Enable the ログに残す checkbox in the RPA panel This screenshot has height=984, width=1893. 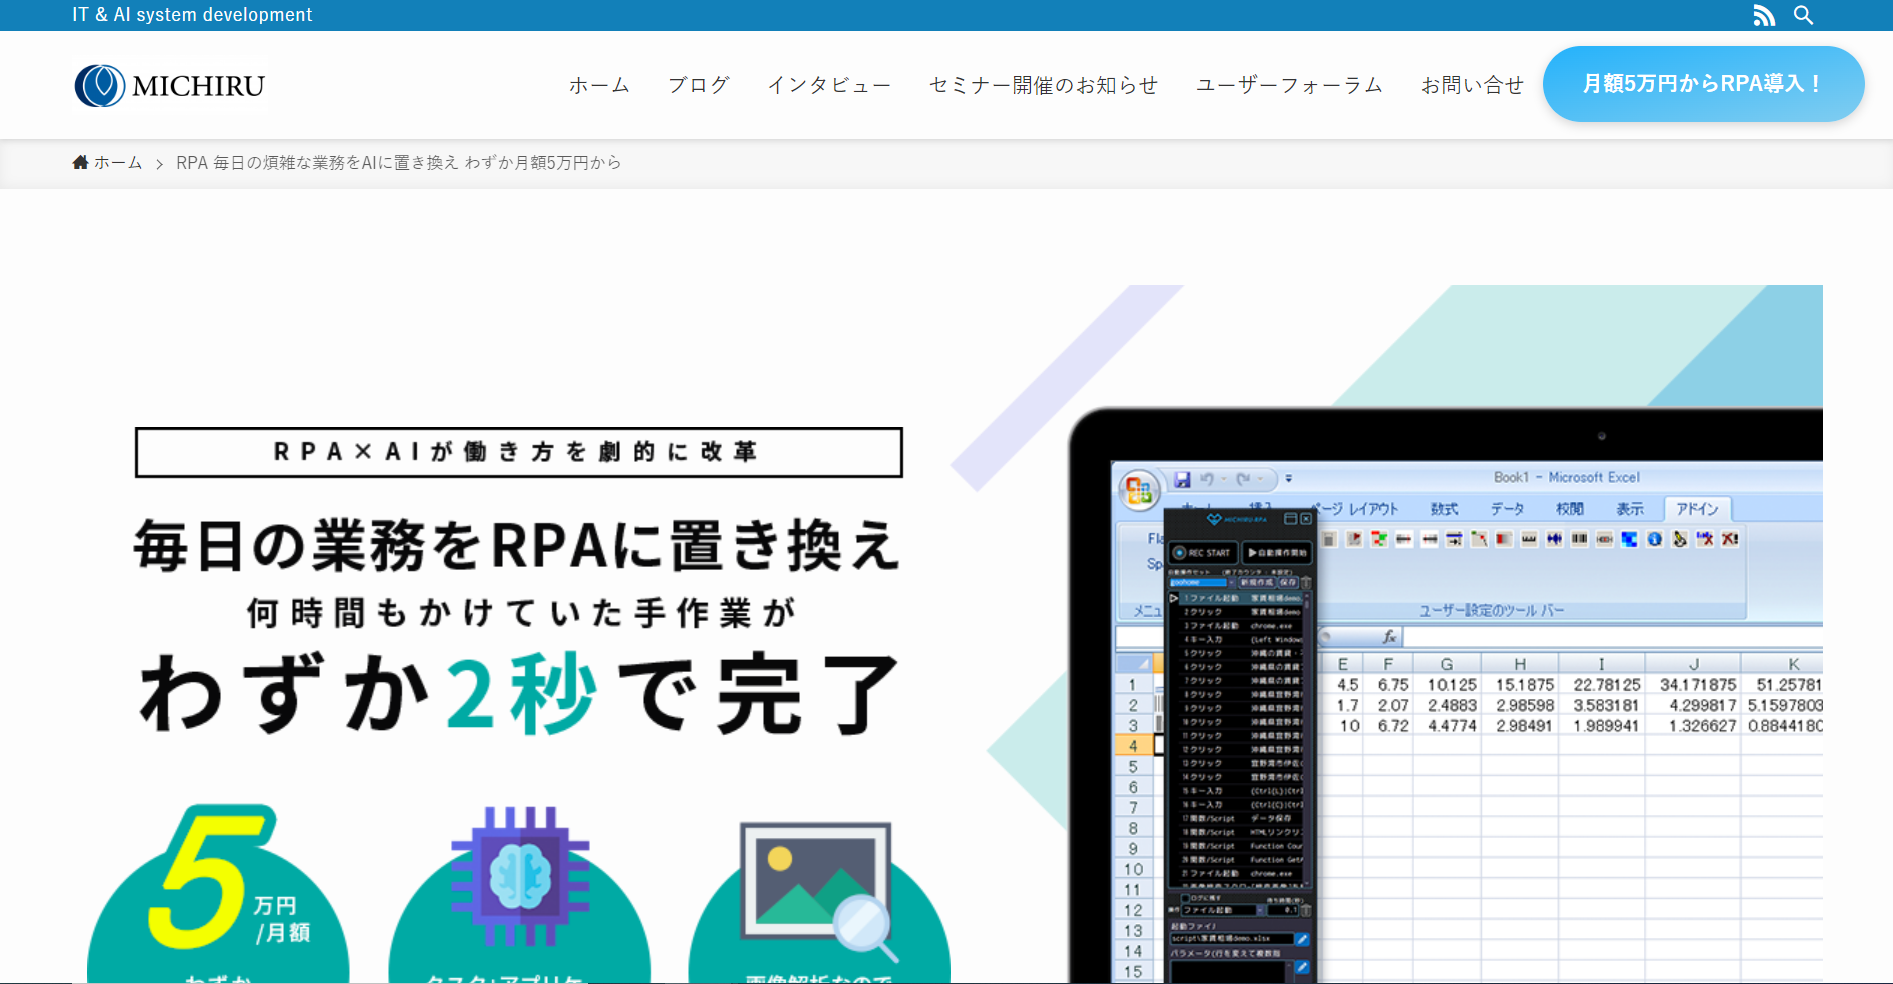tap(1186, 899)
